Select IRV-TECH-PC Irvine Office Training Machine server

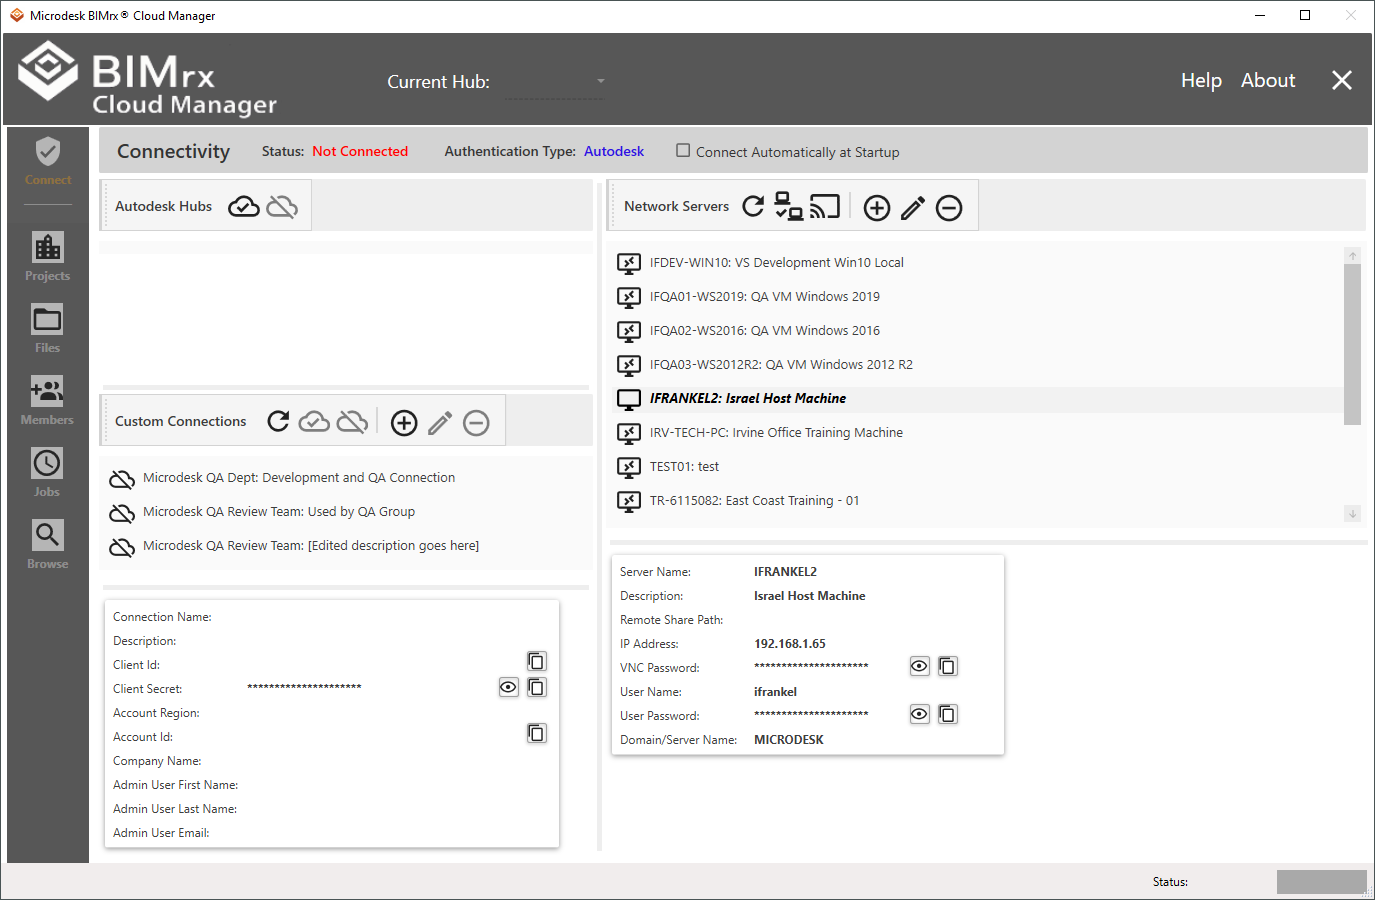776,433
